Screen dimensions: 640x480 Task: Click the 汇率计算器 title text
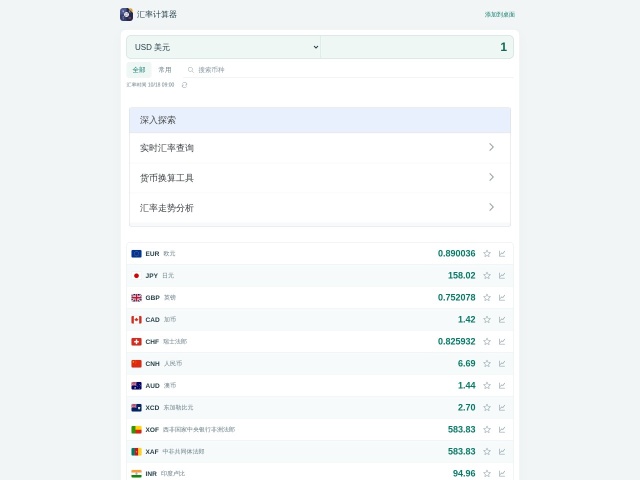[157, 14]
